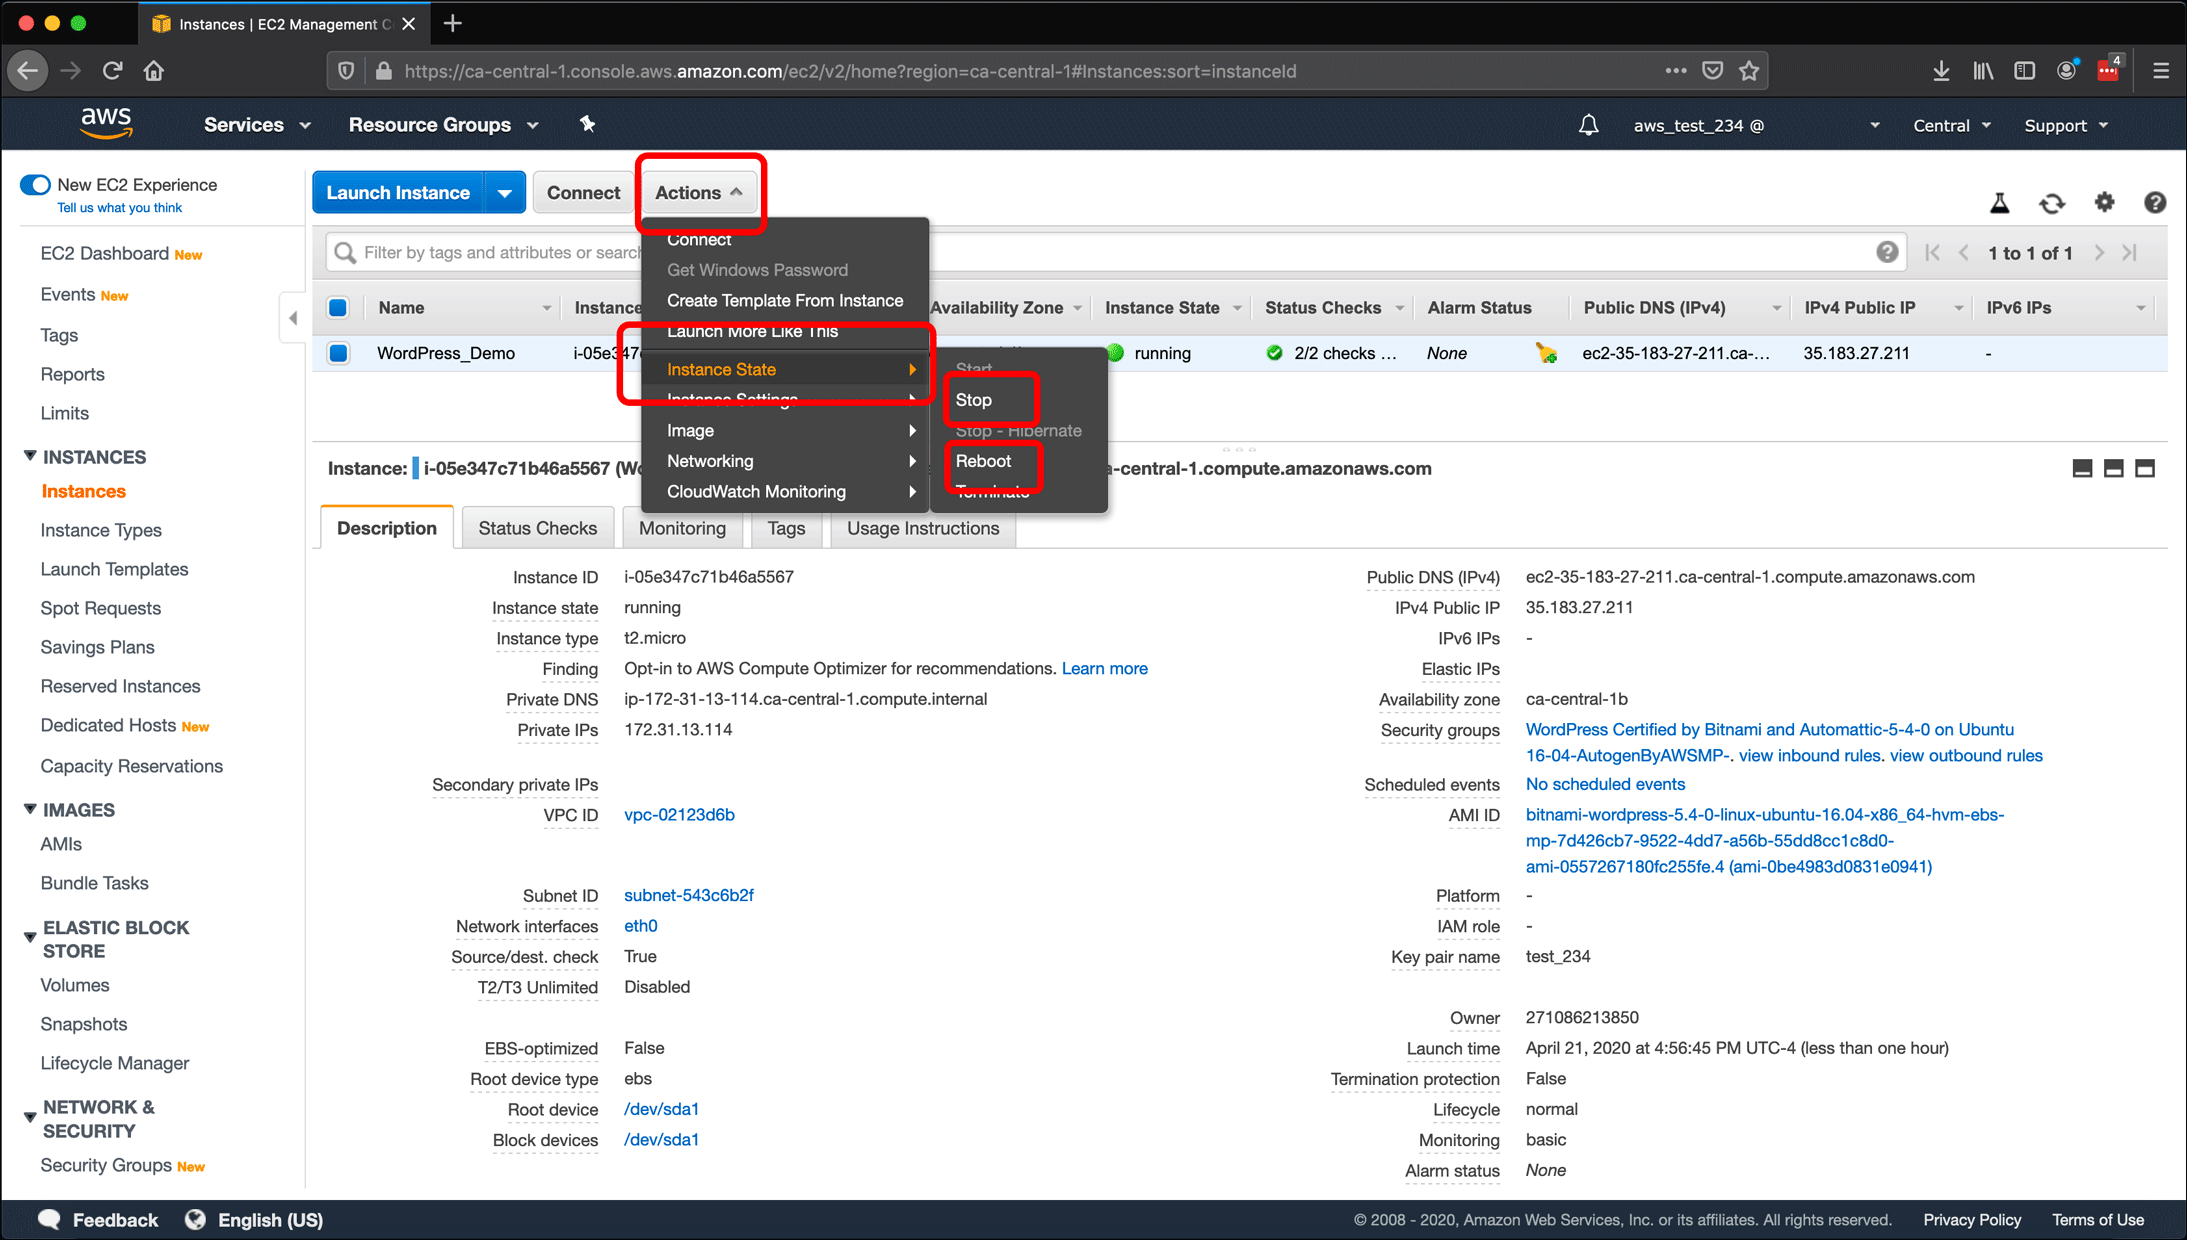Image resolution: width=2187 pixels, height=1240 pixels.
Task: Open the help question mark icon
Action: [2155, 203]
